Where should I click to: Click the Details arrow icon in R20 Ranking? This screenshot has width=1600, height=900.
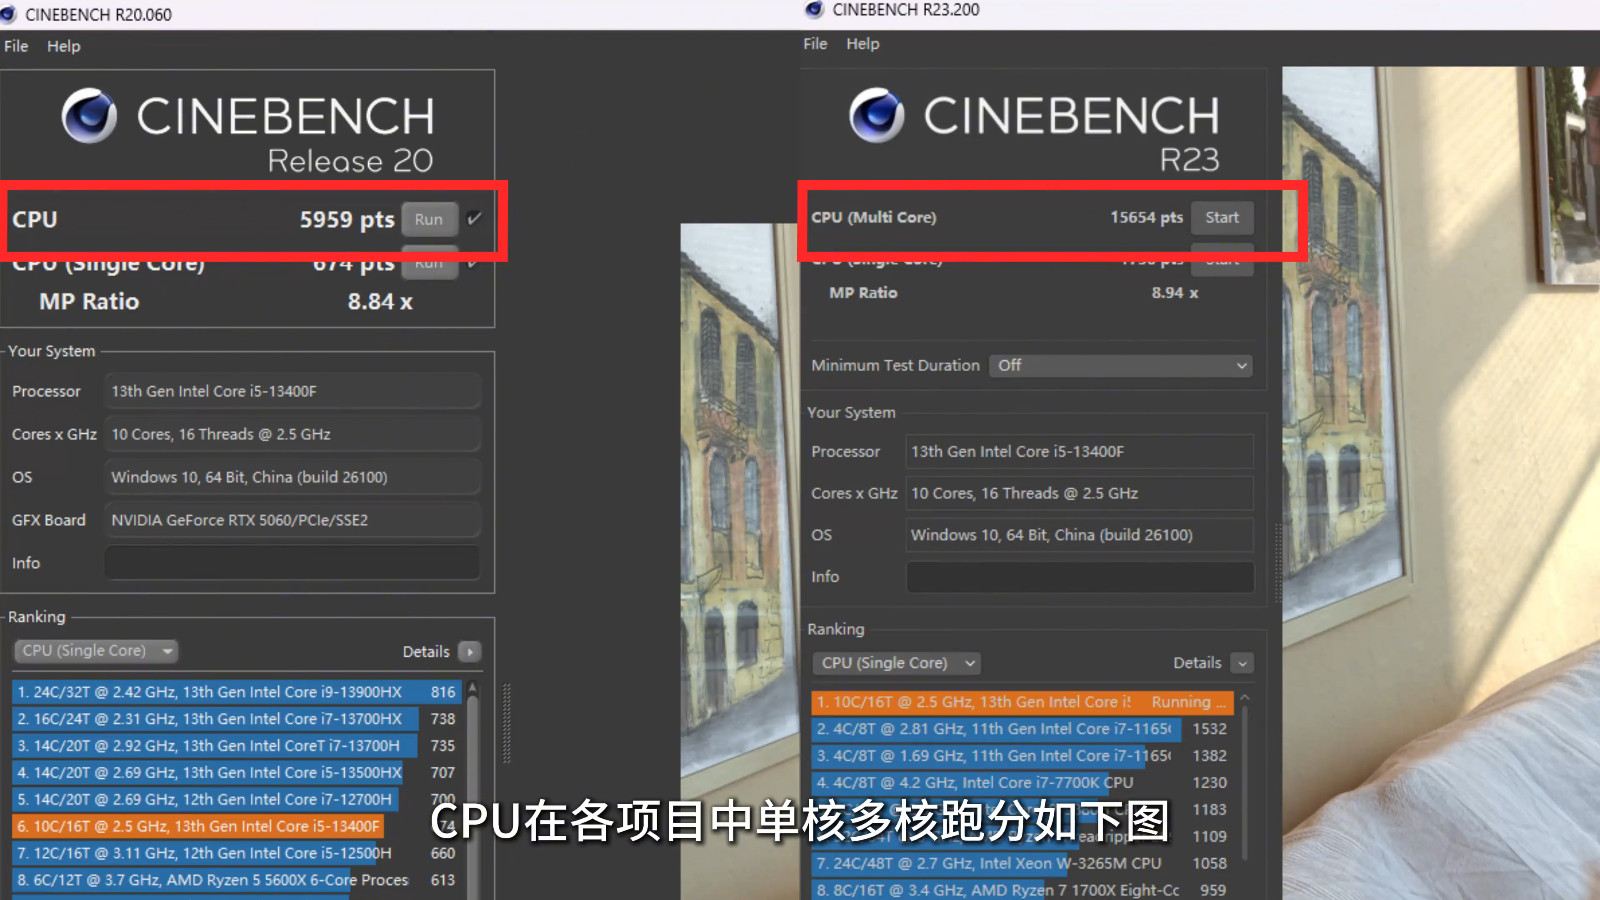469,652
